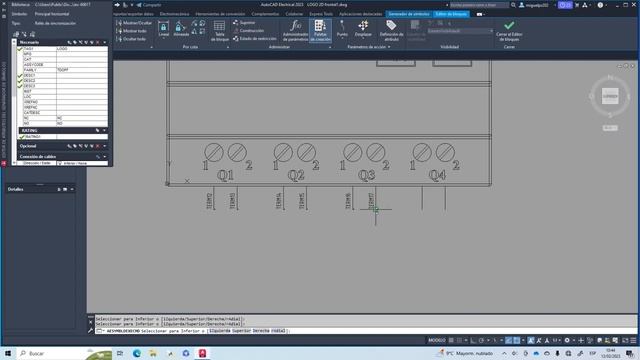Switch to Editor de bloques tab
This screenshot has width=640, height=360.
pyautogui.click(x=451, y=14)
